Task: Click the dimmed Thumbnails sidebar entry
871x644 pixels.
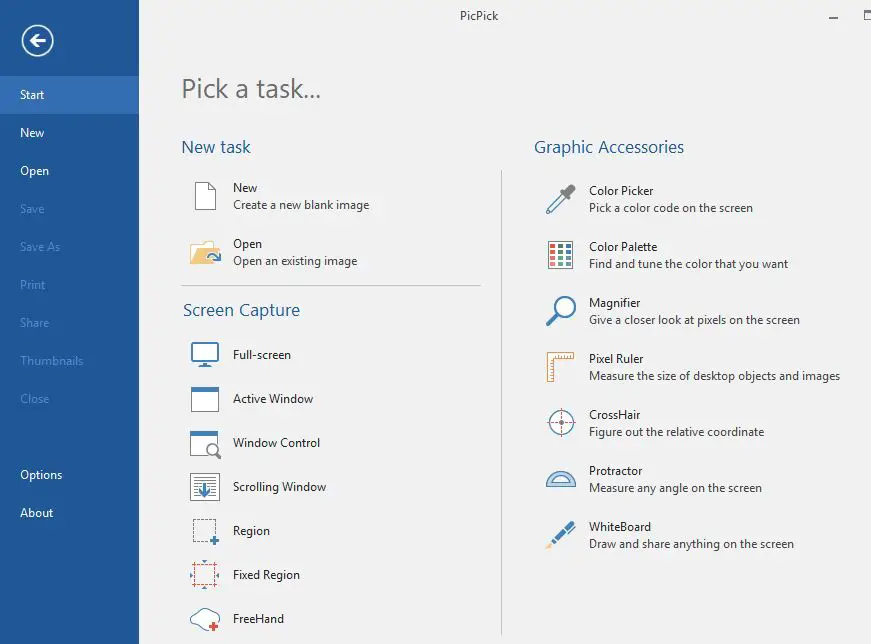Action: [69, 361]
